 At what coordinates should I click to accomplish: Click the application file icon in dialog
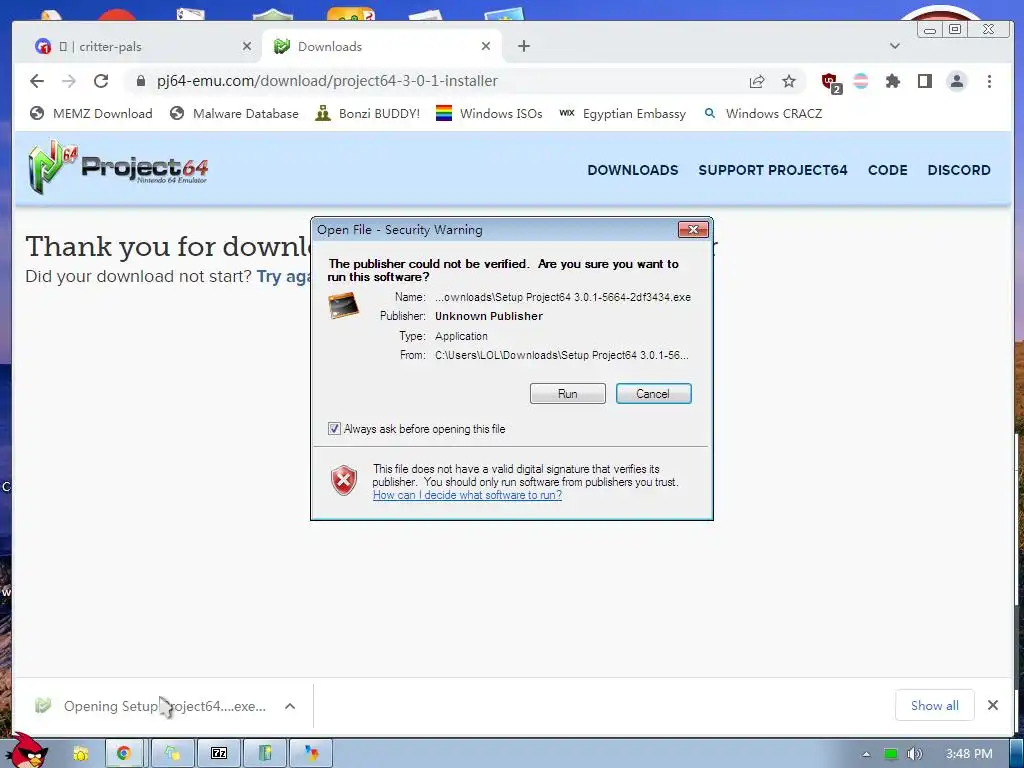[344, 306]
